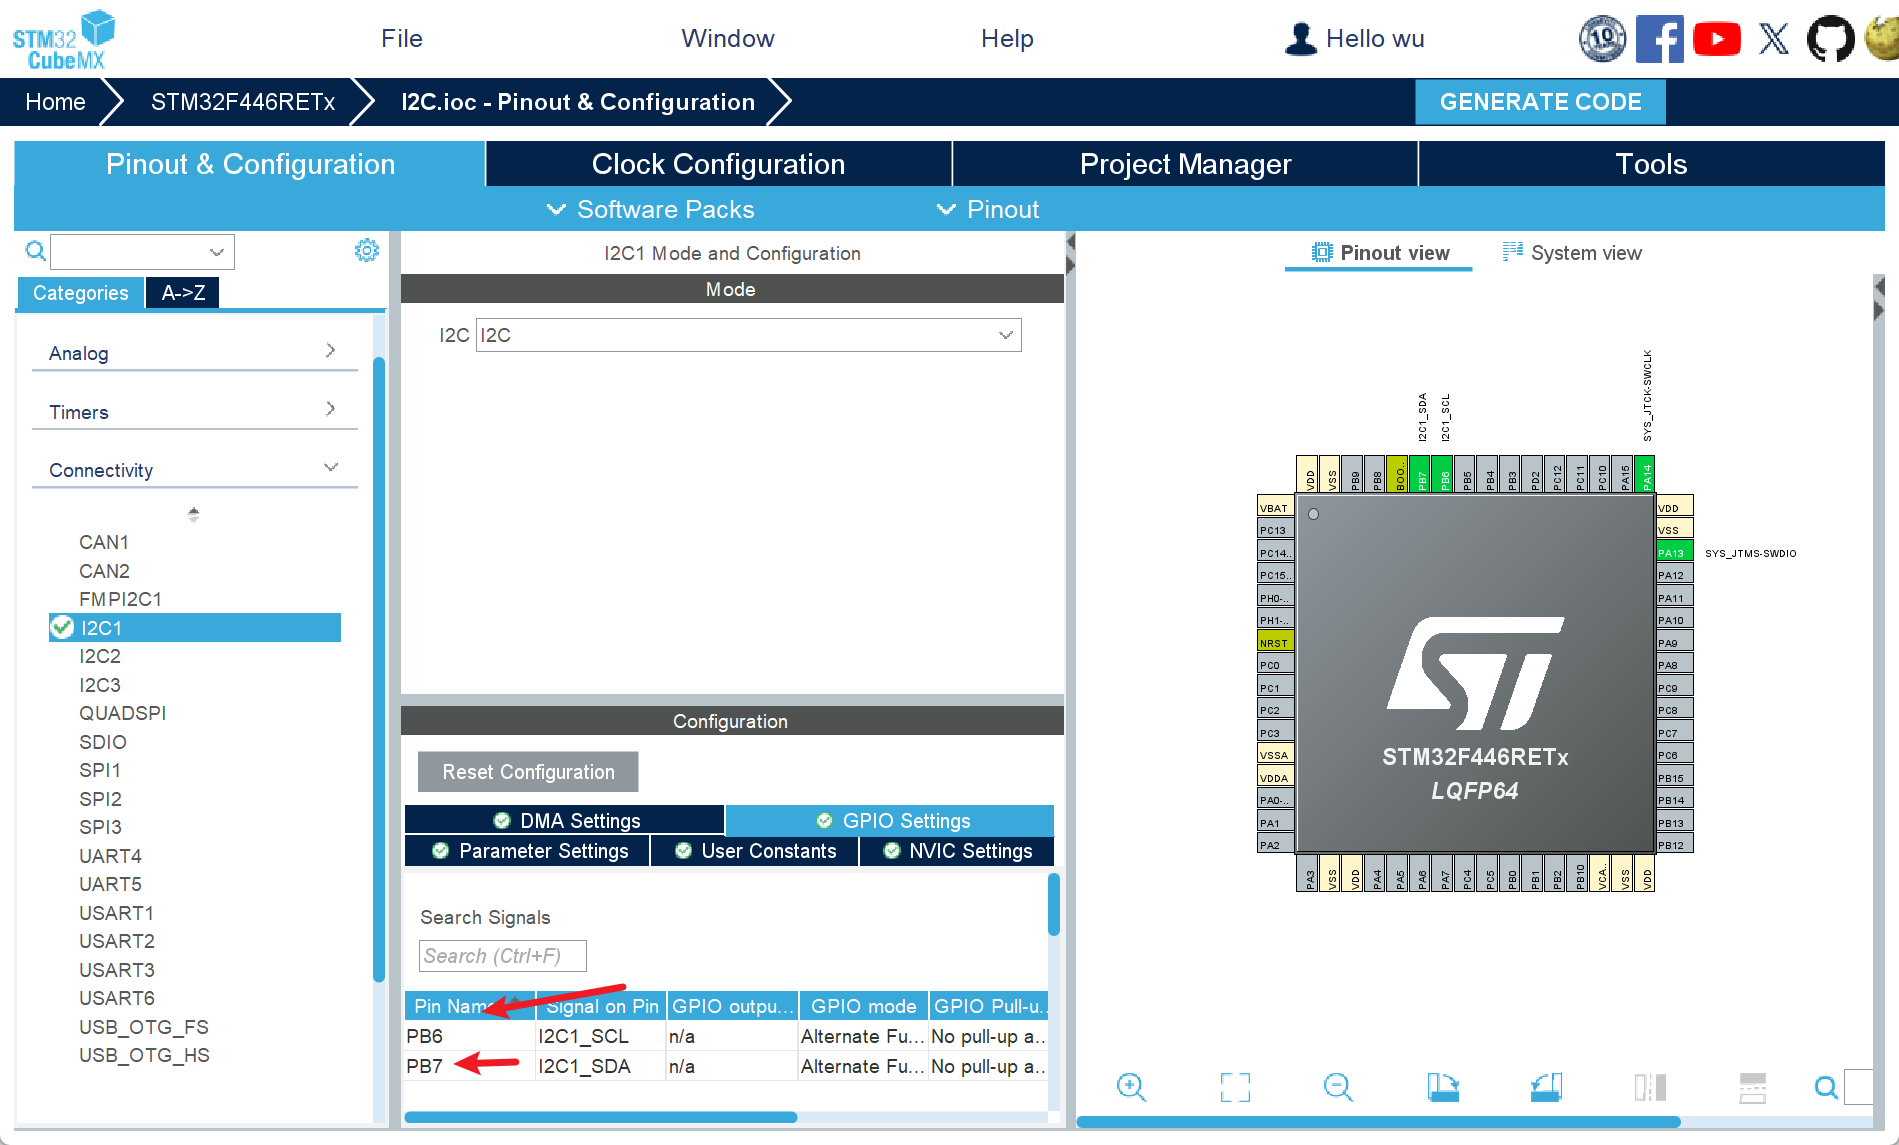Click the GENERATE CODE button

pos(1539,102)
